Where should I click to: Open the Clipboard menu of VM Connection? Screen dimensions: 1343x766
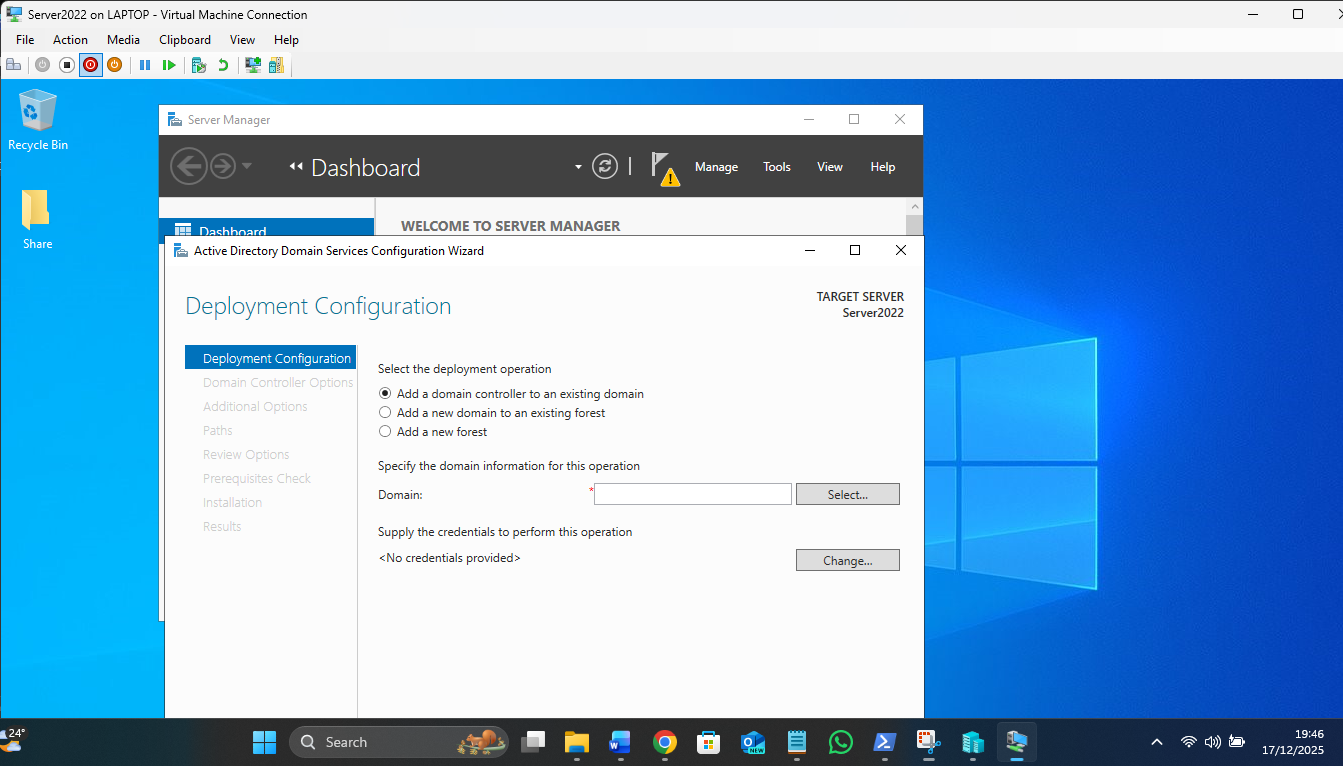click(185, 40)
